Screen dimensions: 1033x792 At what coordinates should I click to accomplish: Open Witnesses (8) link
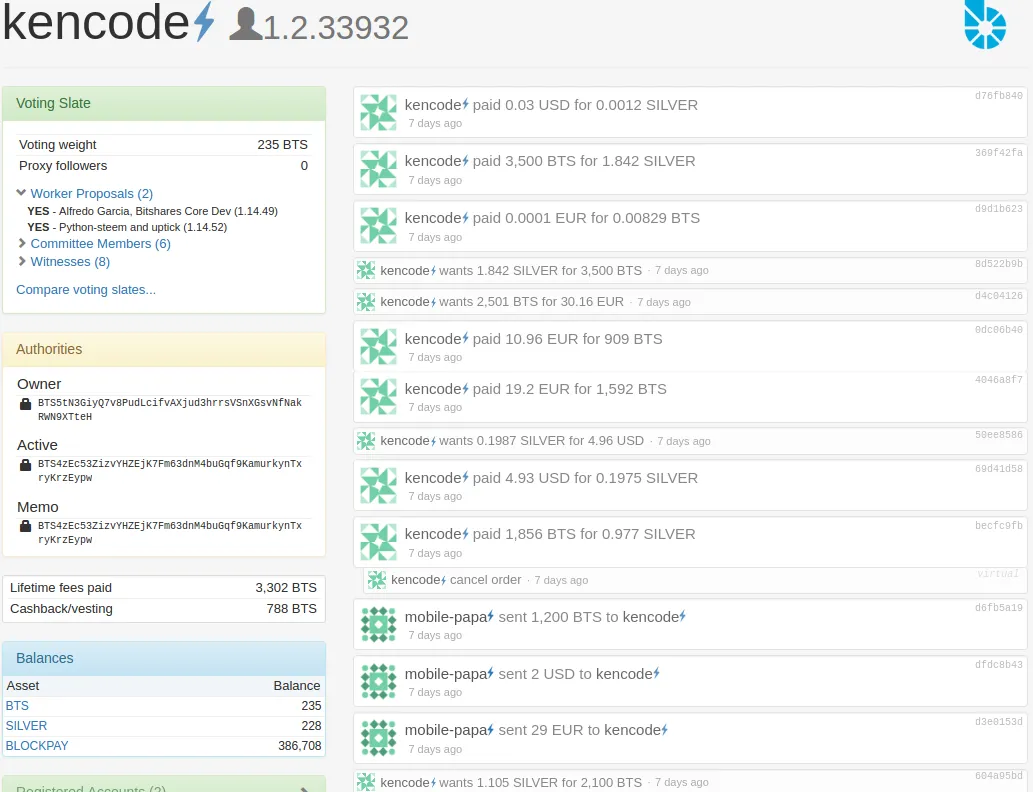(x=70, y=262)
